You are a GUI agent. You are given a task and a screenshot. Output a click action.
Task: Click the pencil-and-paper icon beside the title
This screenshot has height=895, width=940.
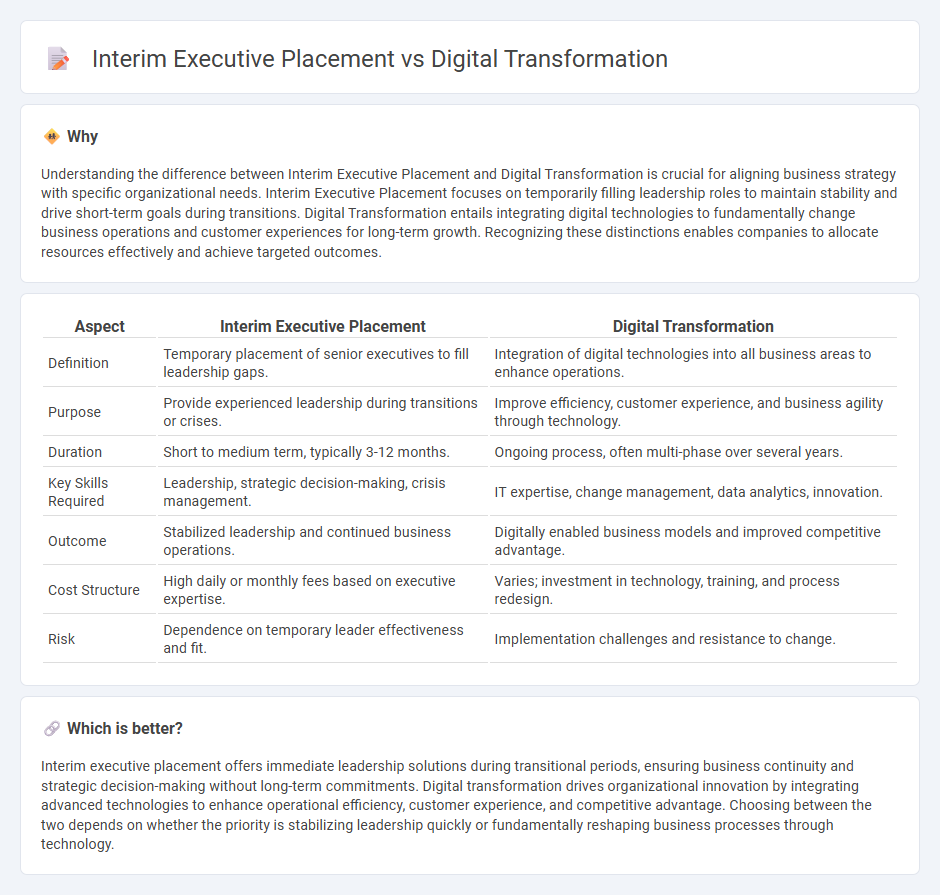(58, 59)
